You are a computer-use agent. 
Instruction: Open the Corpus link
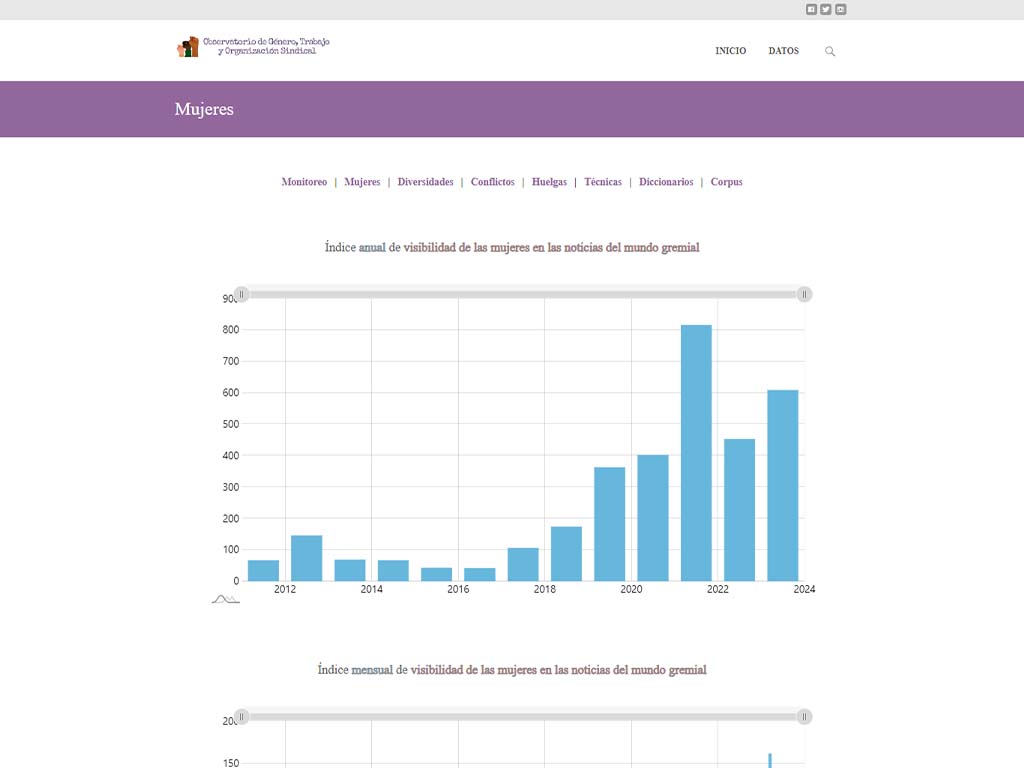726,182
